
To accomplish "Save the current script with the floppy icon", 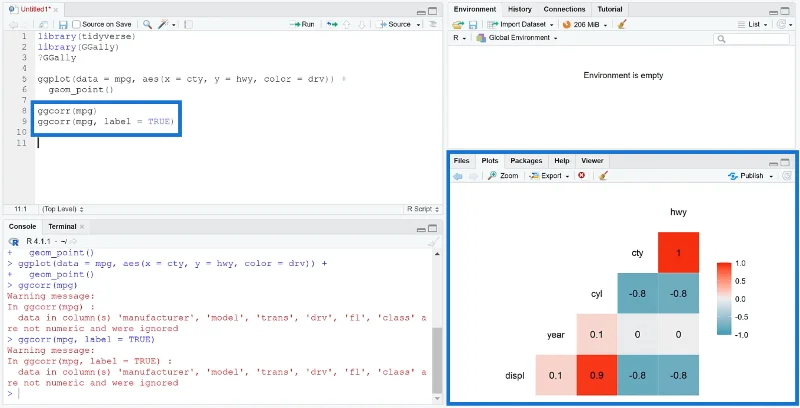I will click(63, 24).
